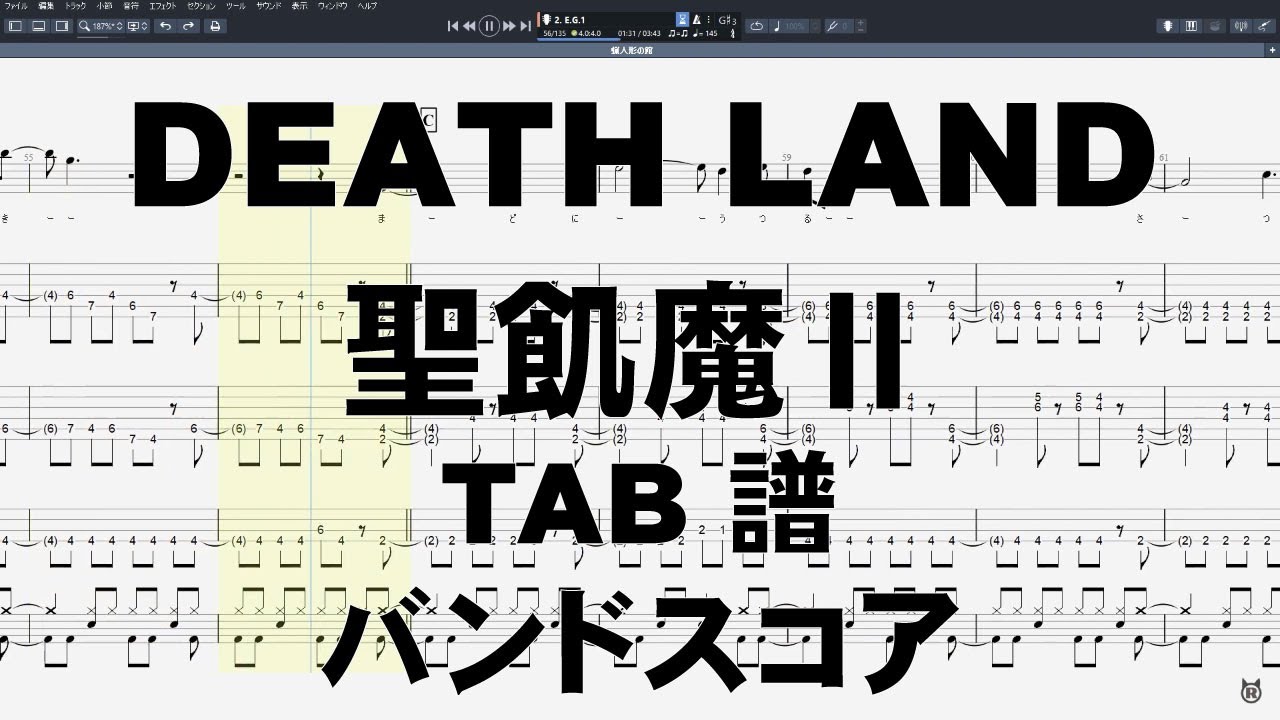Pause playback
This screenshot has width=1280, height=720.
[x=488, y=26]
